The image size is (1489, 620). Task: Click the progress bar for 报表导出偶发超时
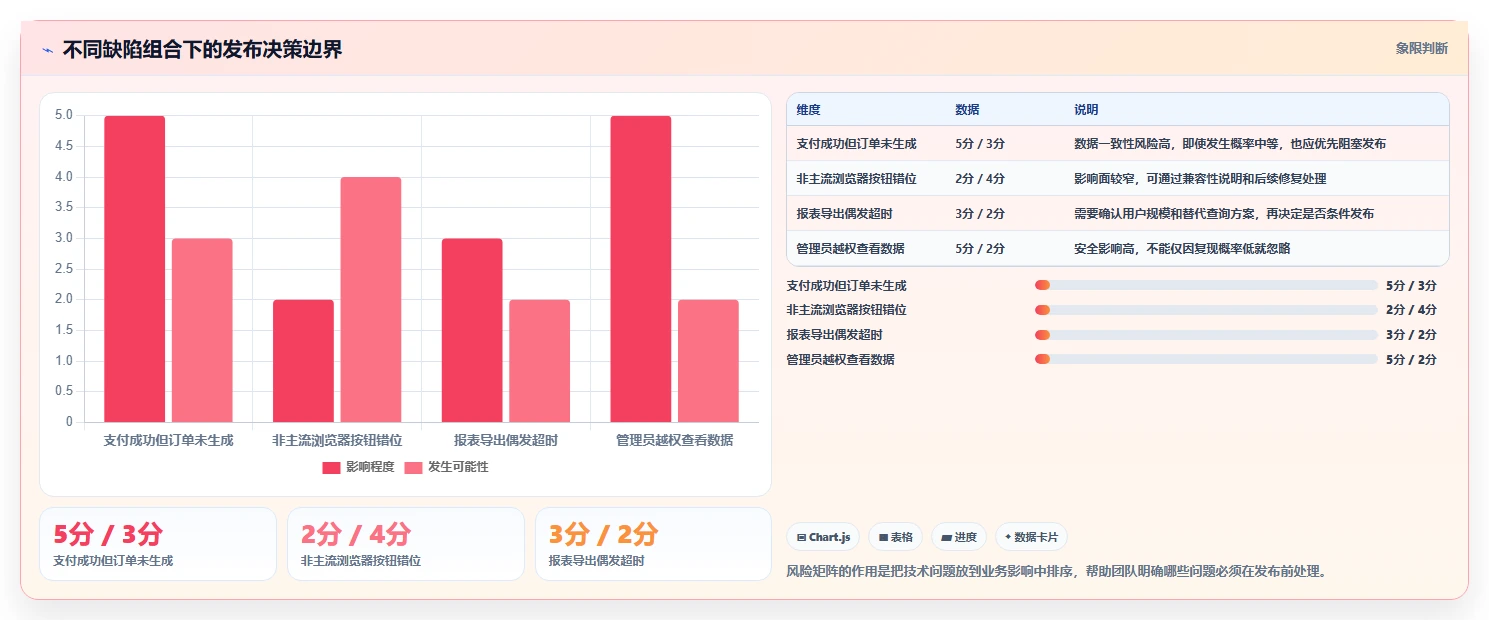click(1206, 335)
